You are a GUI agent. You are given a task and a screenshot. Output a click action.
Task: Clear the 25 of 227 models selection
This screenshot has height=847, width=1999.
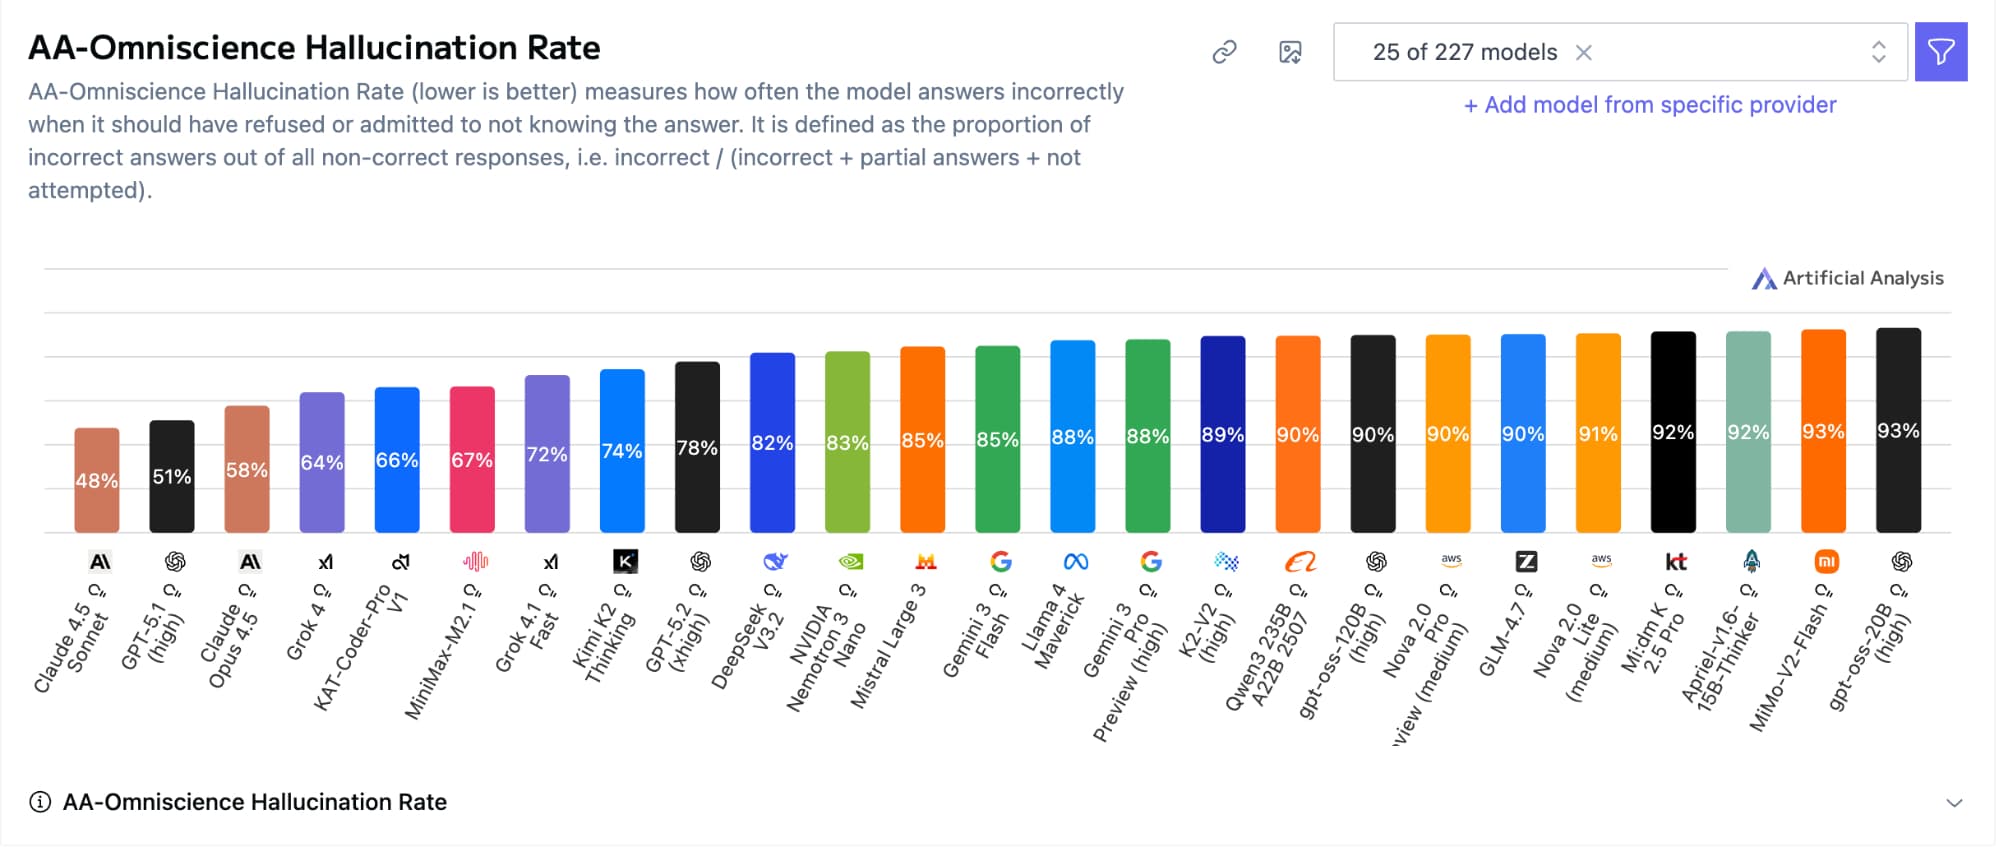pos(1584,52)
